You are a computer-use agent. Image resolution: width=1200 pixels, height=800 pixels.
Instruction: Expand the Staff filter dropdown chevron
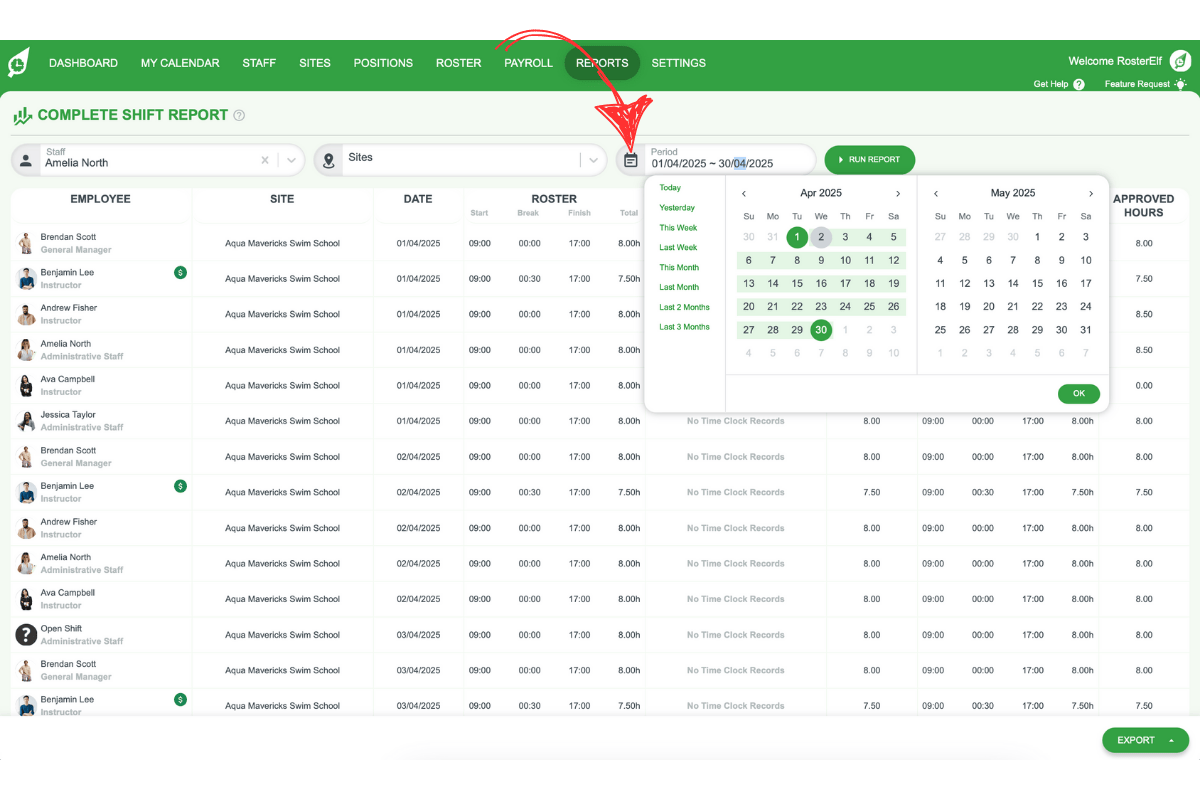click(291, 160)
